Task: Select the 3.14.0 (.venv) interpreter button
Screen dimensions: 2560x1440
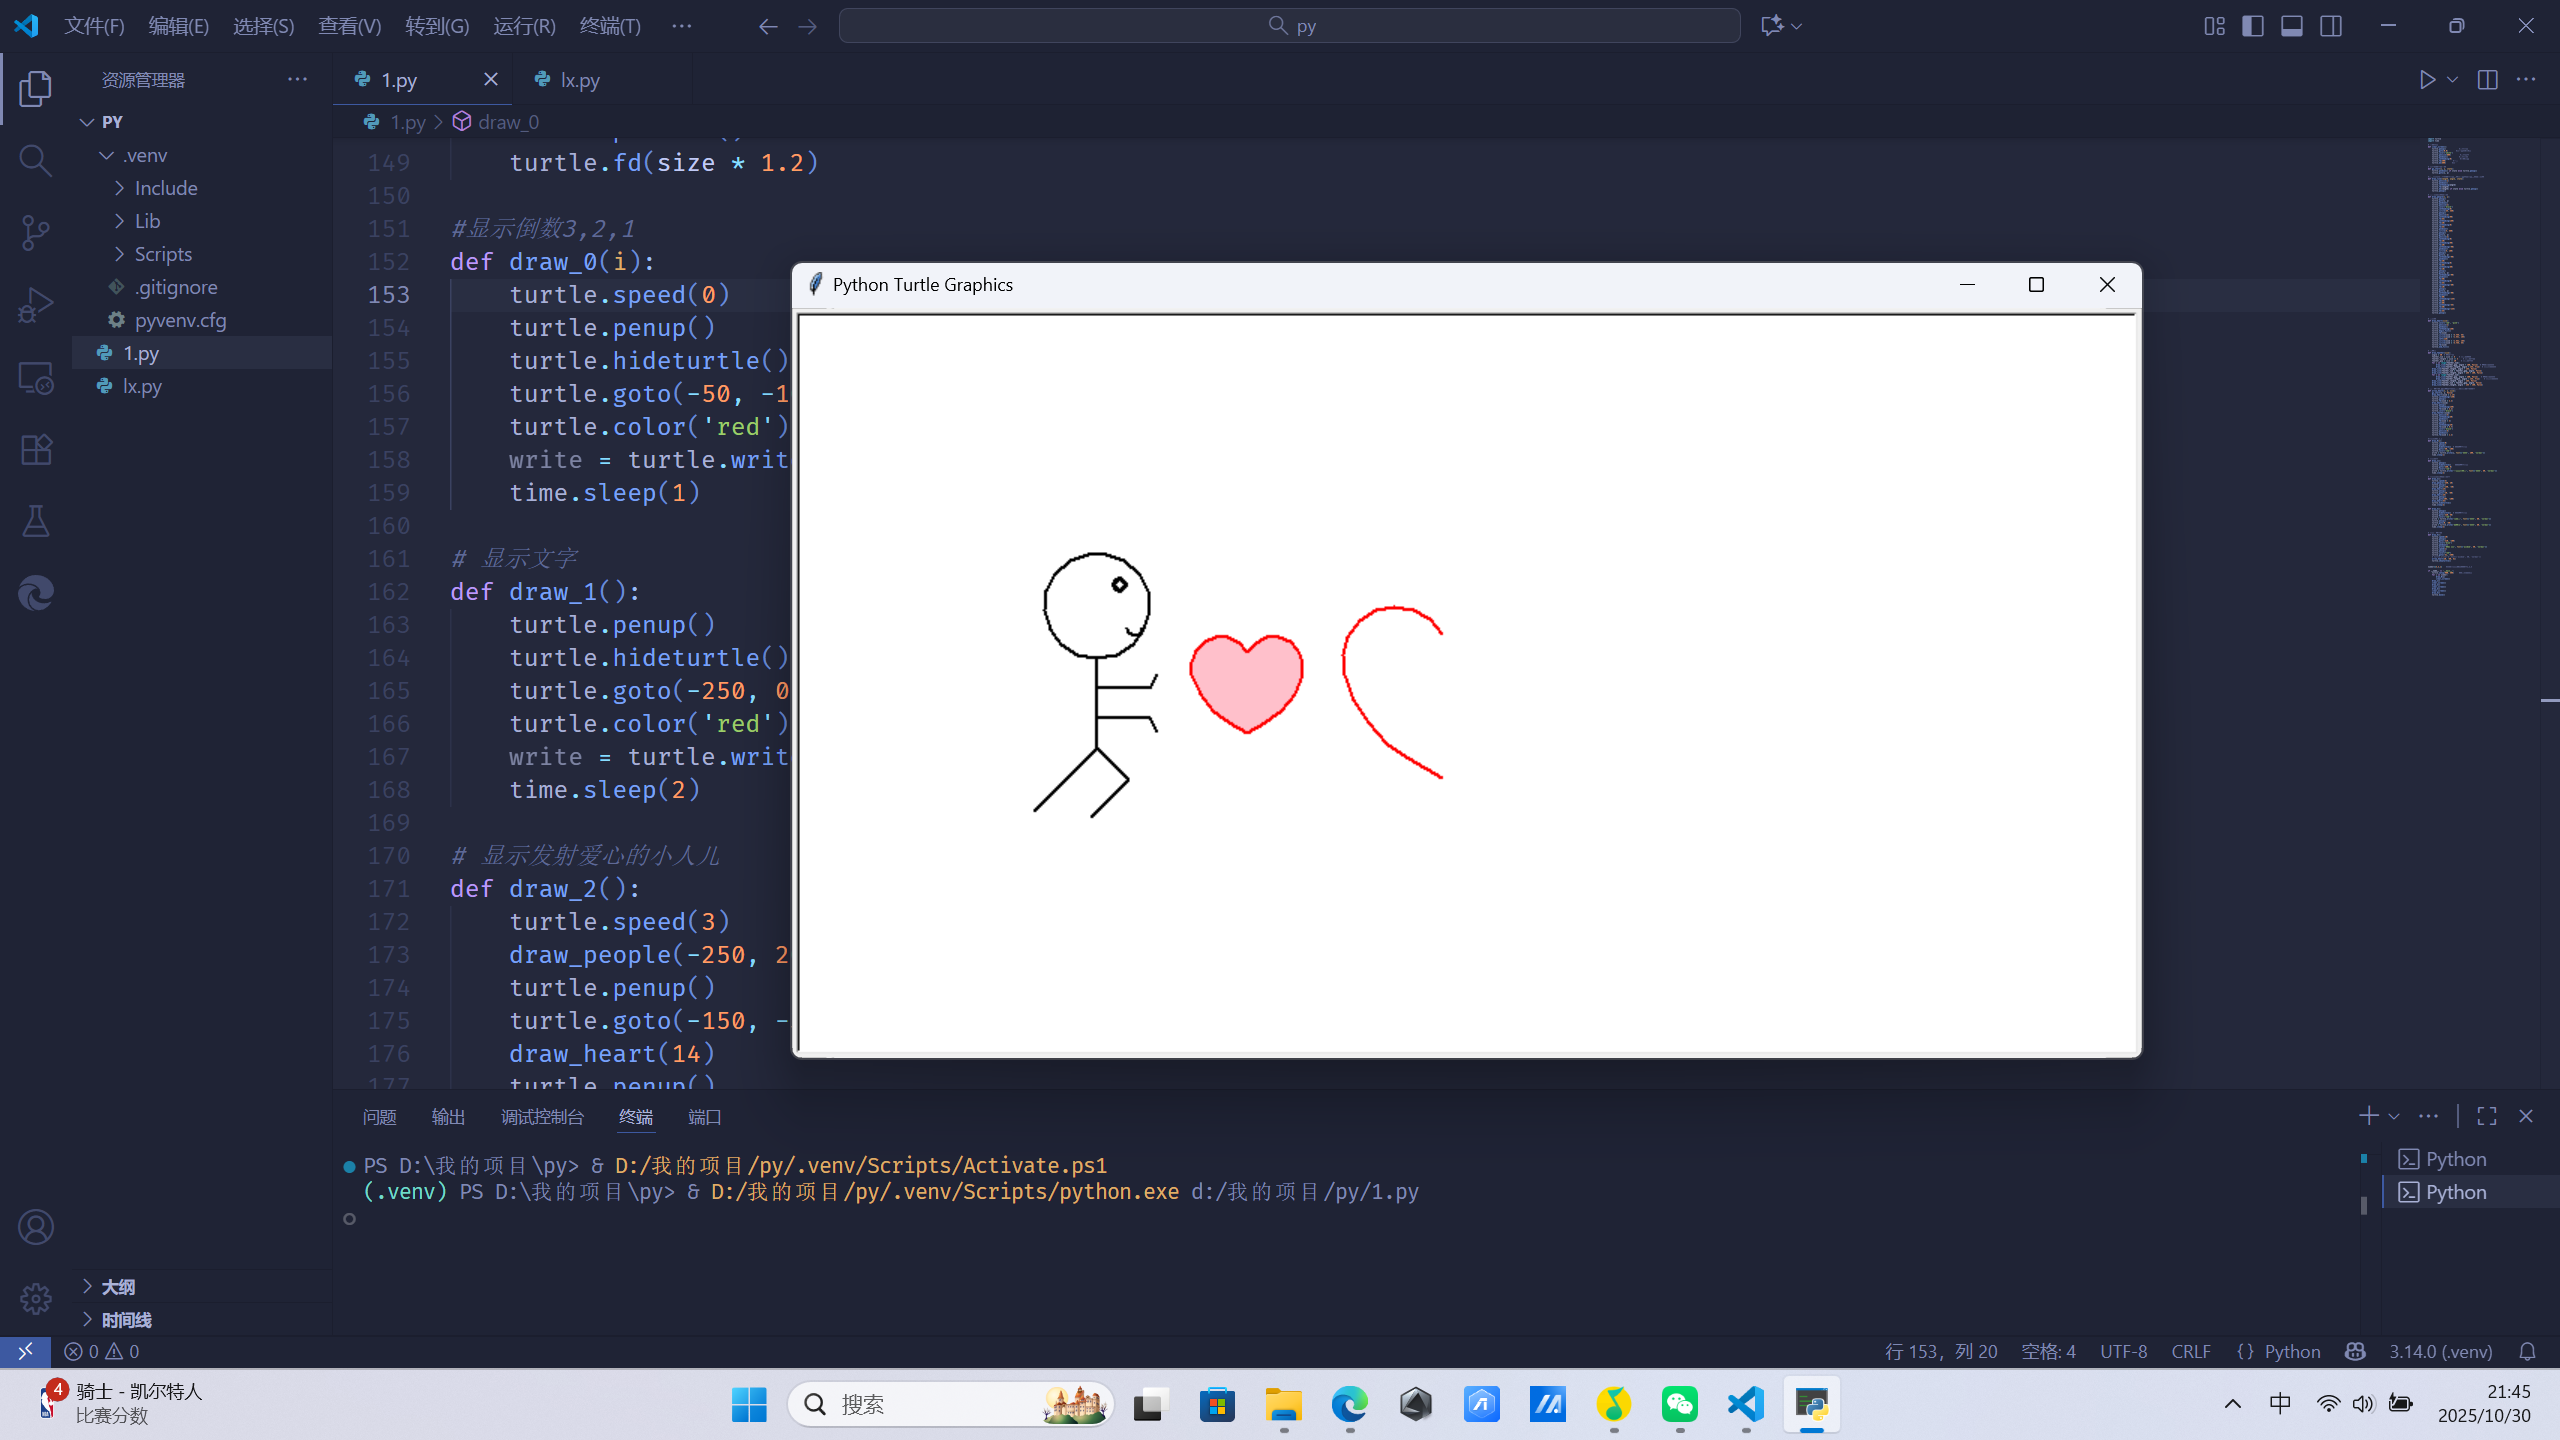Action: pos(2440,1352)
